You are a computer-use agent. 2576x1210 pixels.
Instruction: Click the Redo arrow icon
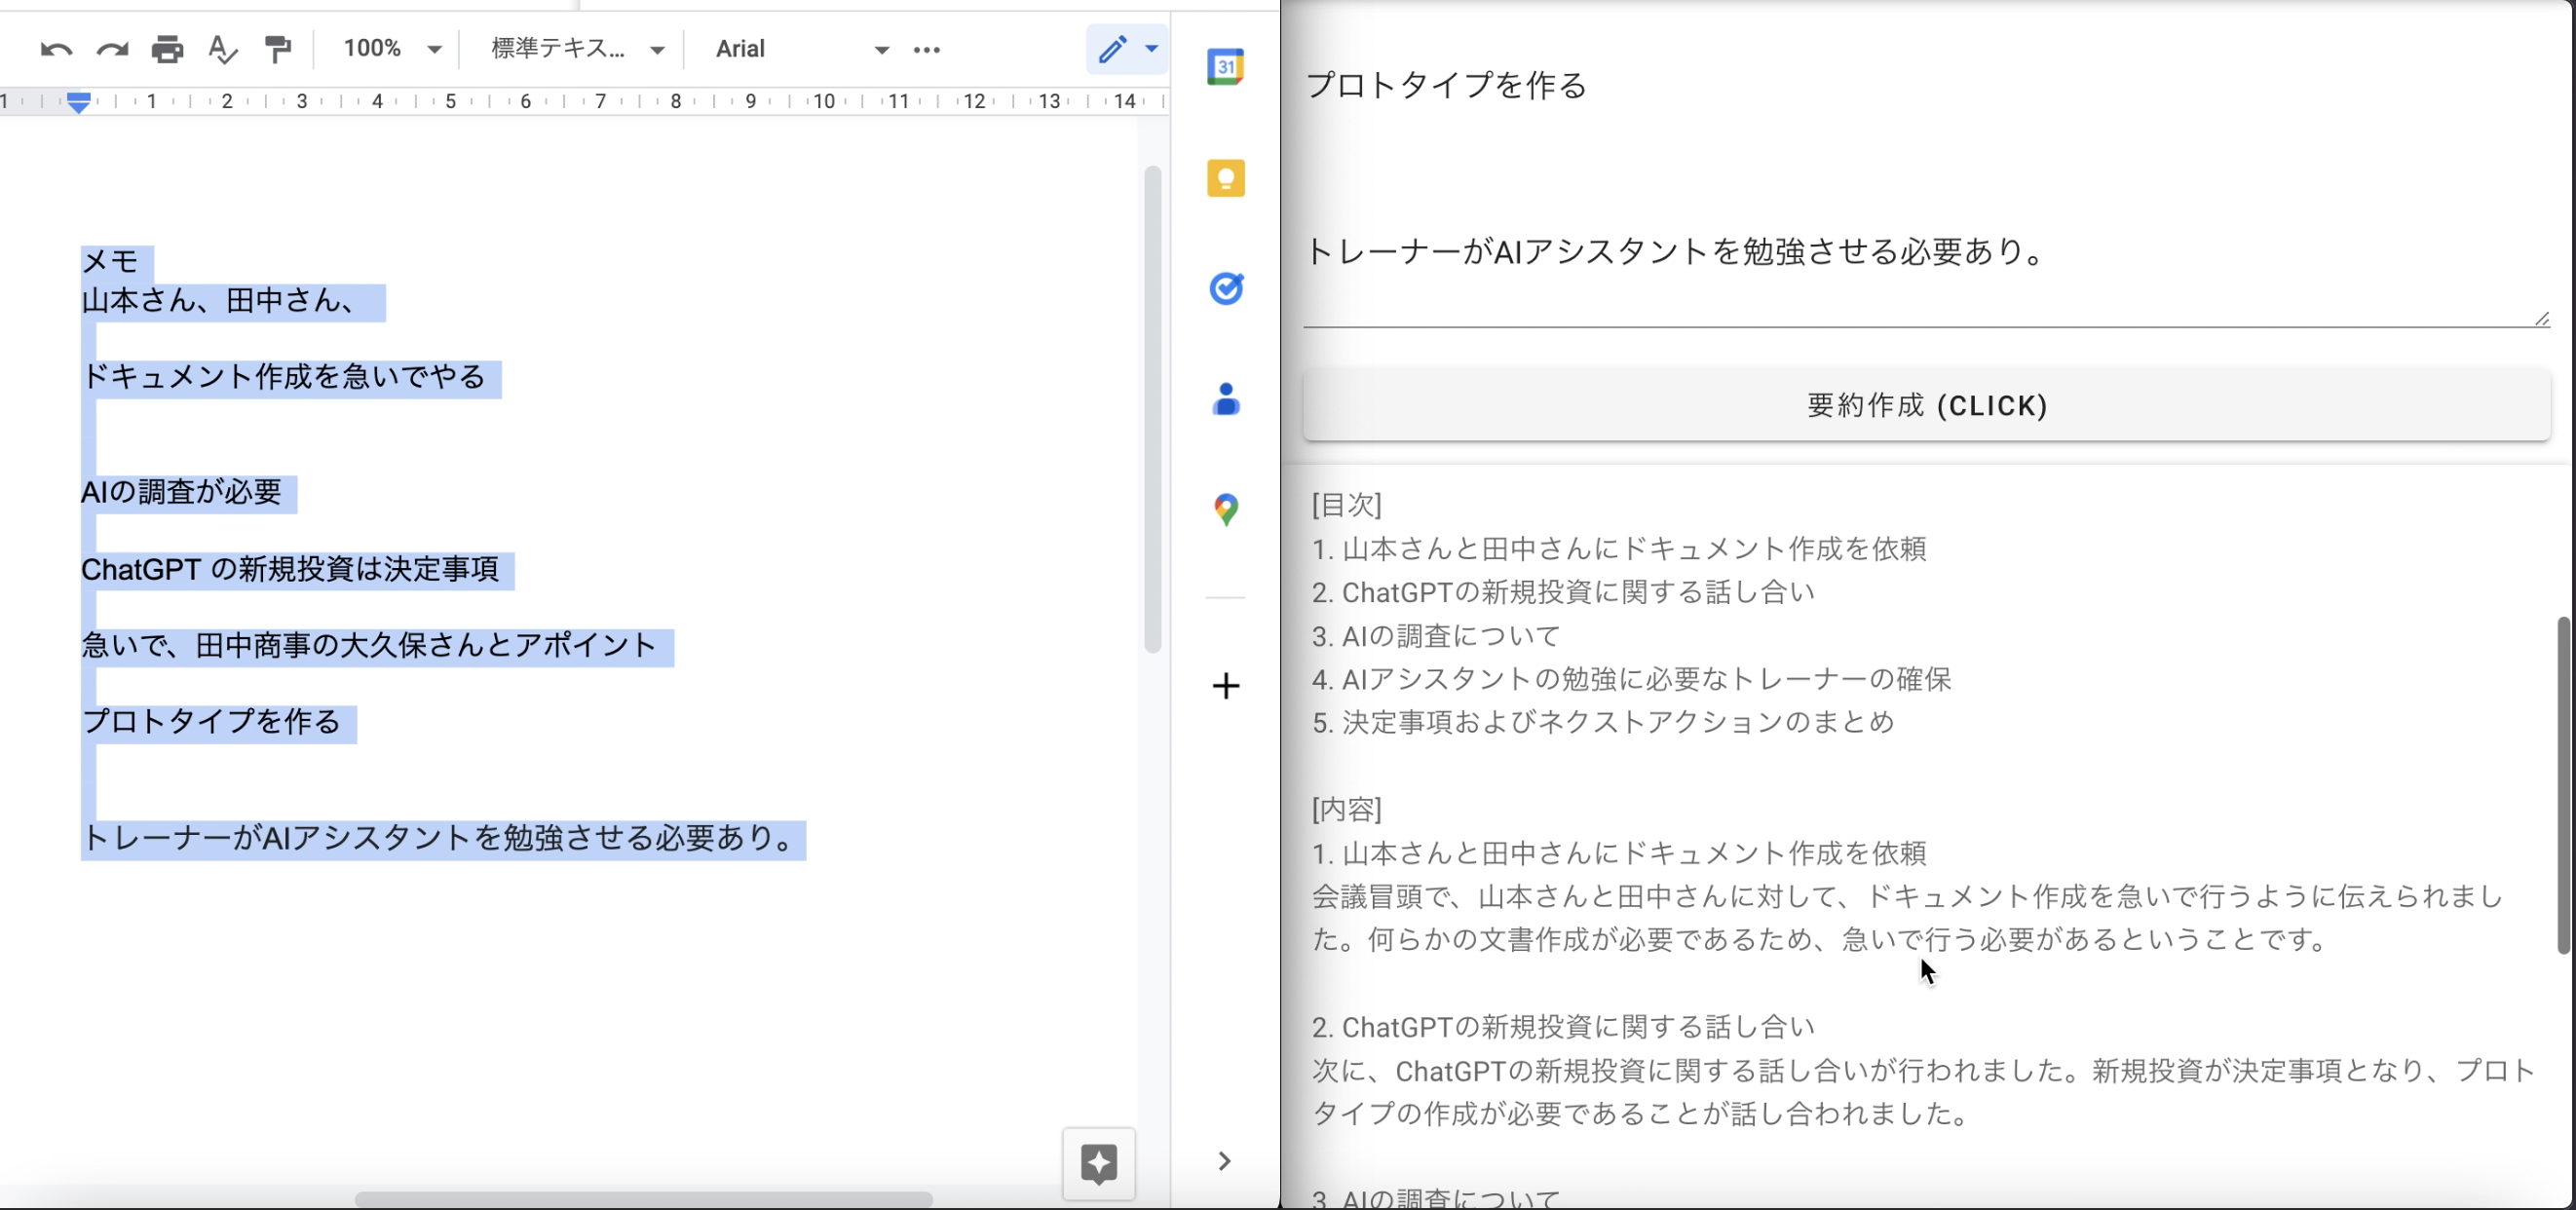point(112,49)
